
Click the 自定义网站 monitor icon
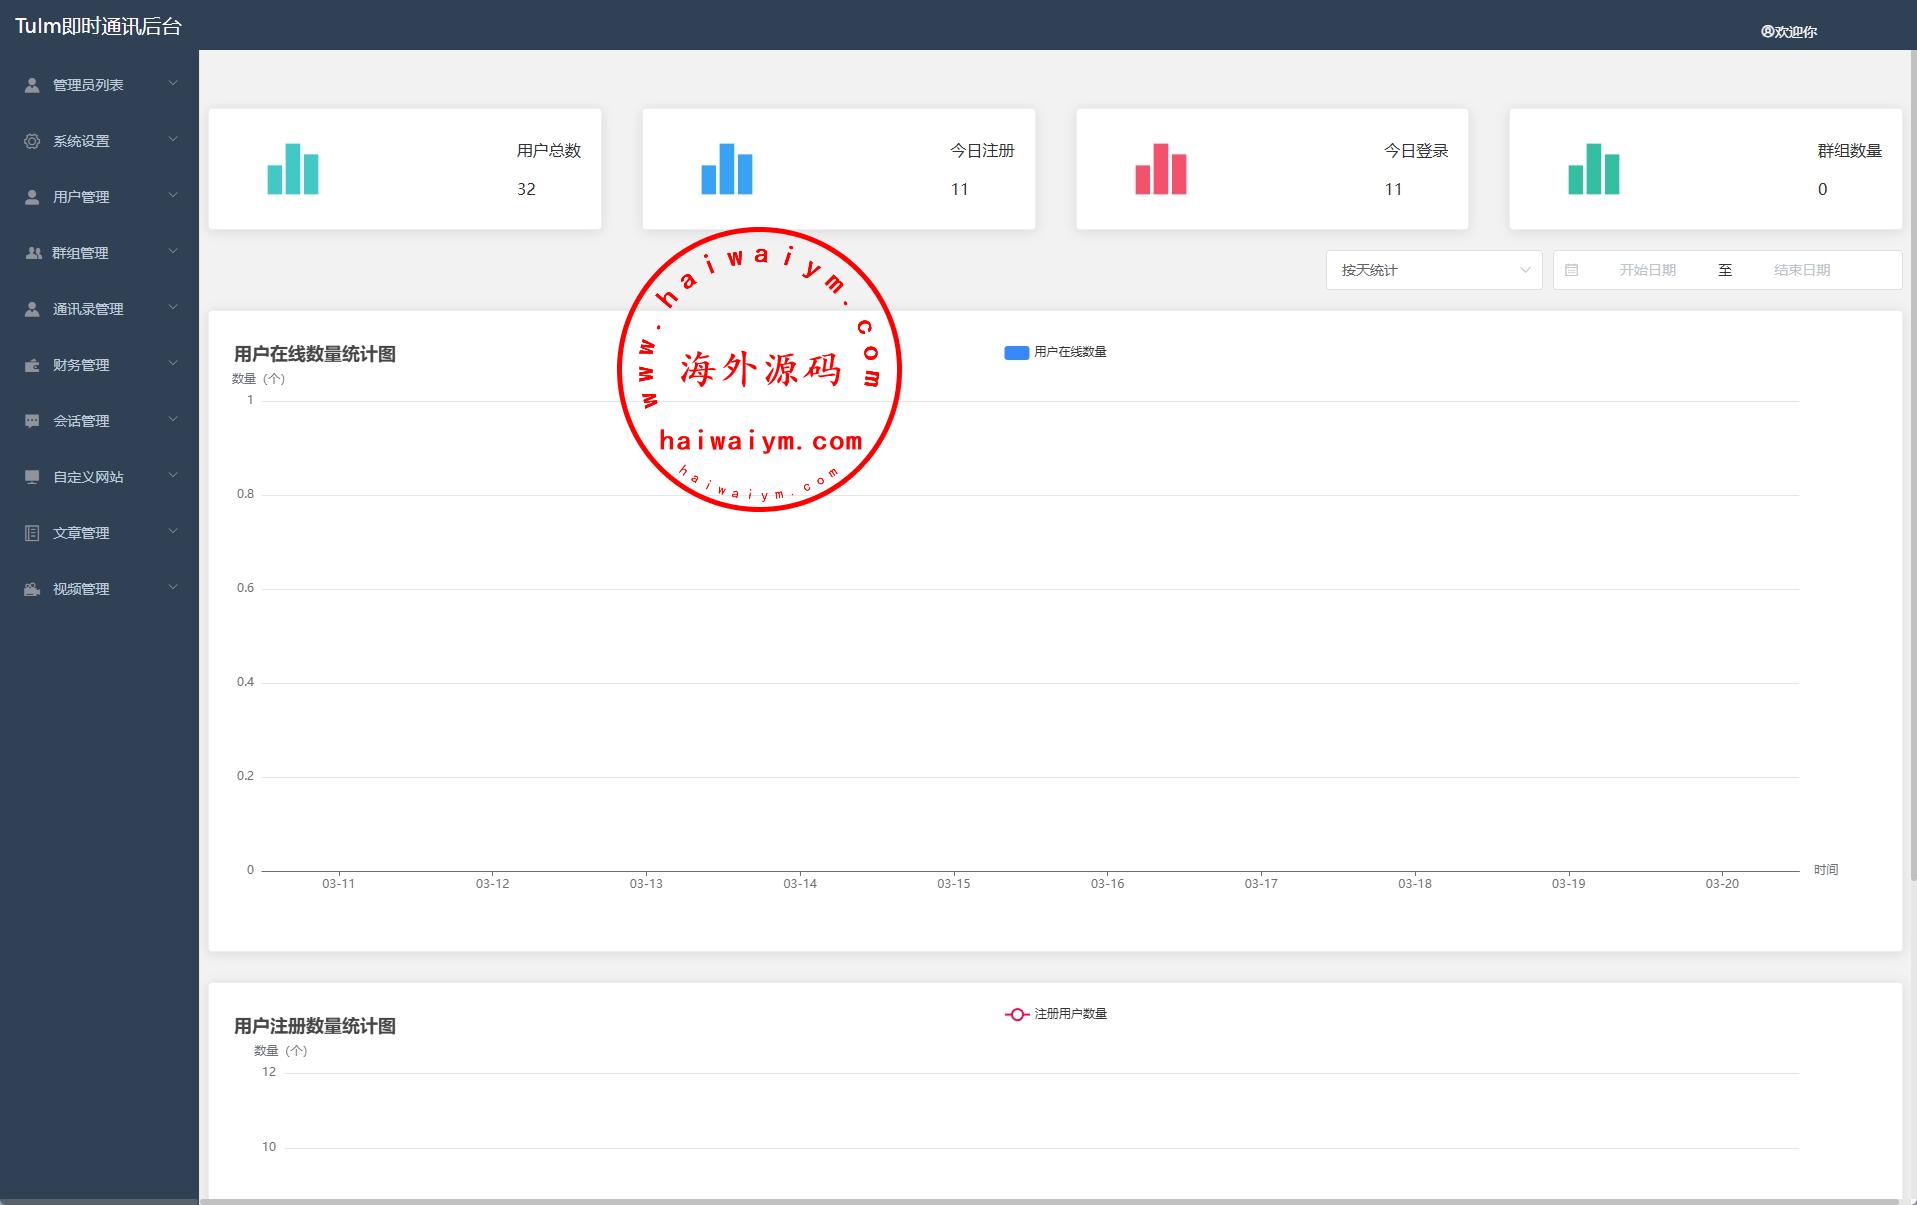(32, 477)
